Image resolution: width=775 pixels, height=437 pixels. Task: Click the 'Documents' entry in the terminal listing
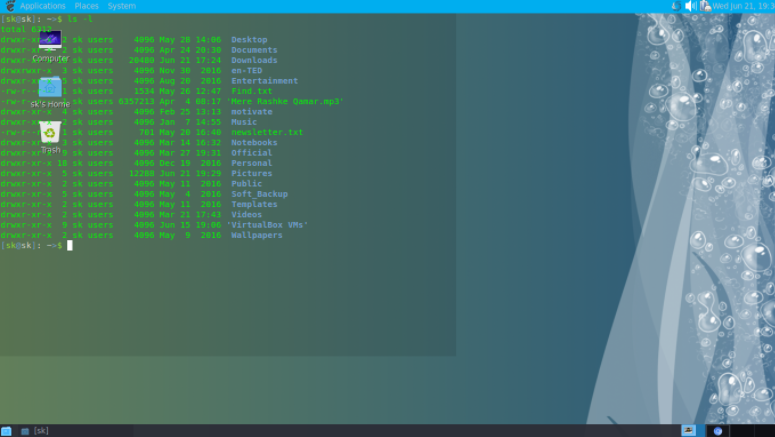tap(254, 50)
